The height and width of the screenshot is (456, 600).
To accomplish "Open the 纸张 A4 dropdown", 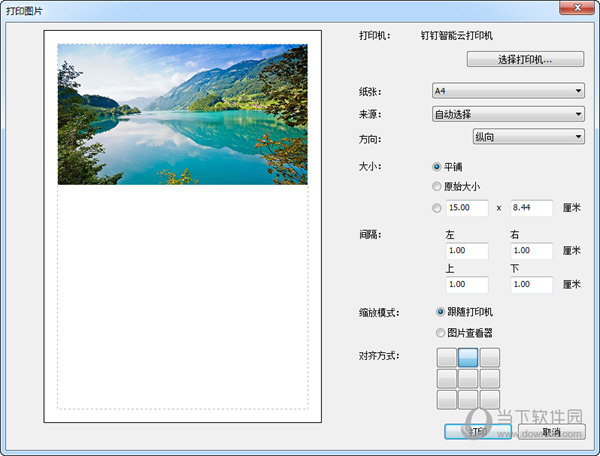I will [508, 91].
